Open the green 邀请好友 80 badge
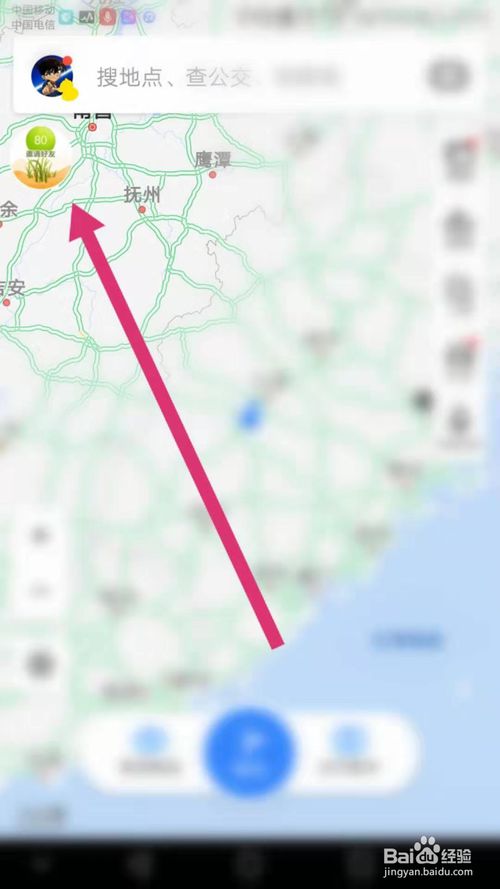Image resolution: width=500 pixels, height=889 pixels. click(41, 158)
